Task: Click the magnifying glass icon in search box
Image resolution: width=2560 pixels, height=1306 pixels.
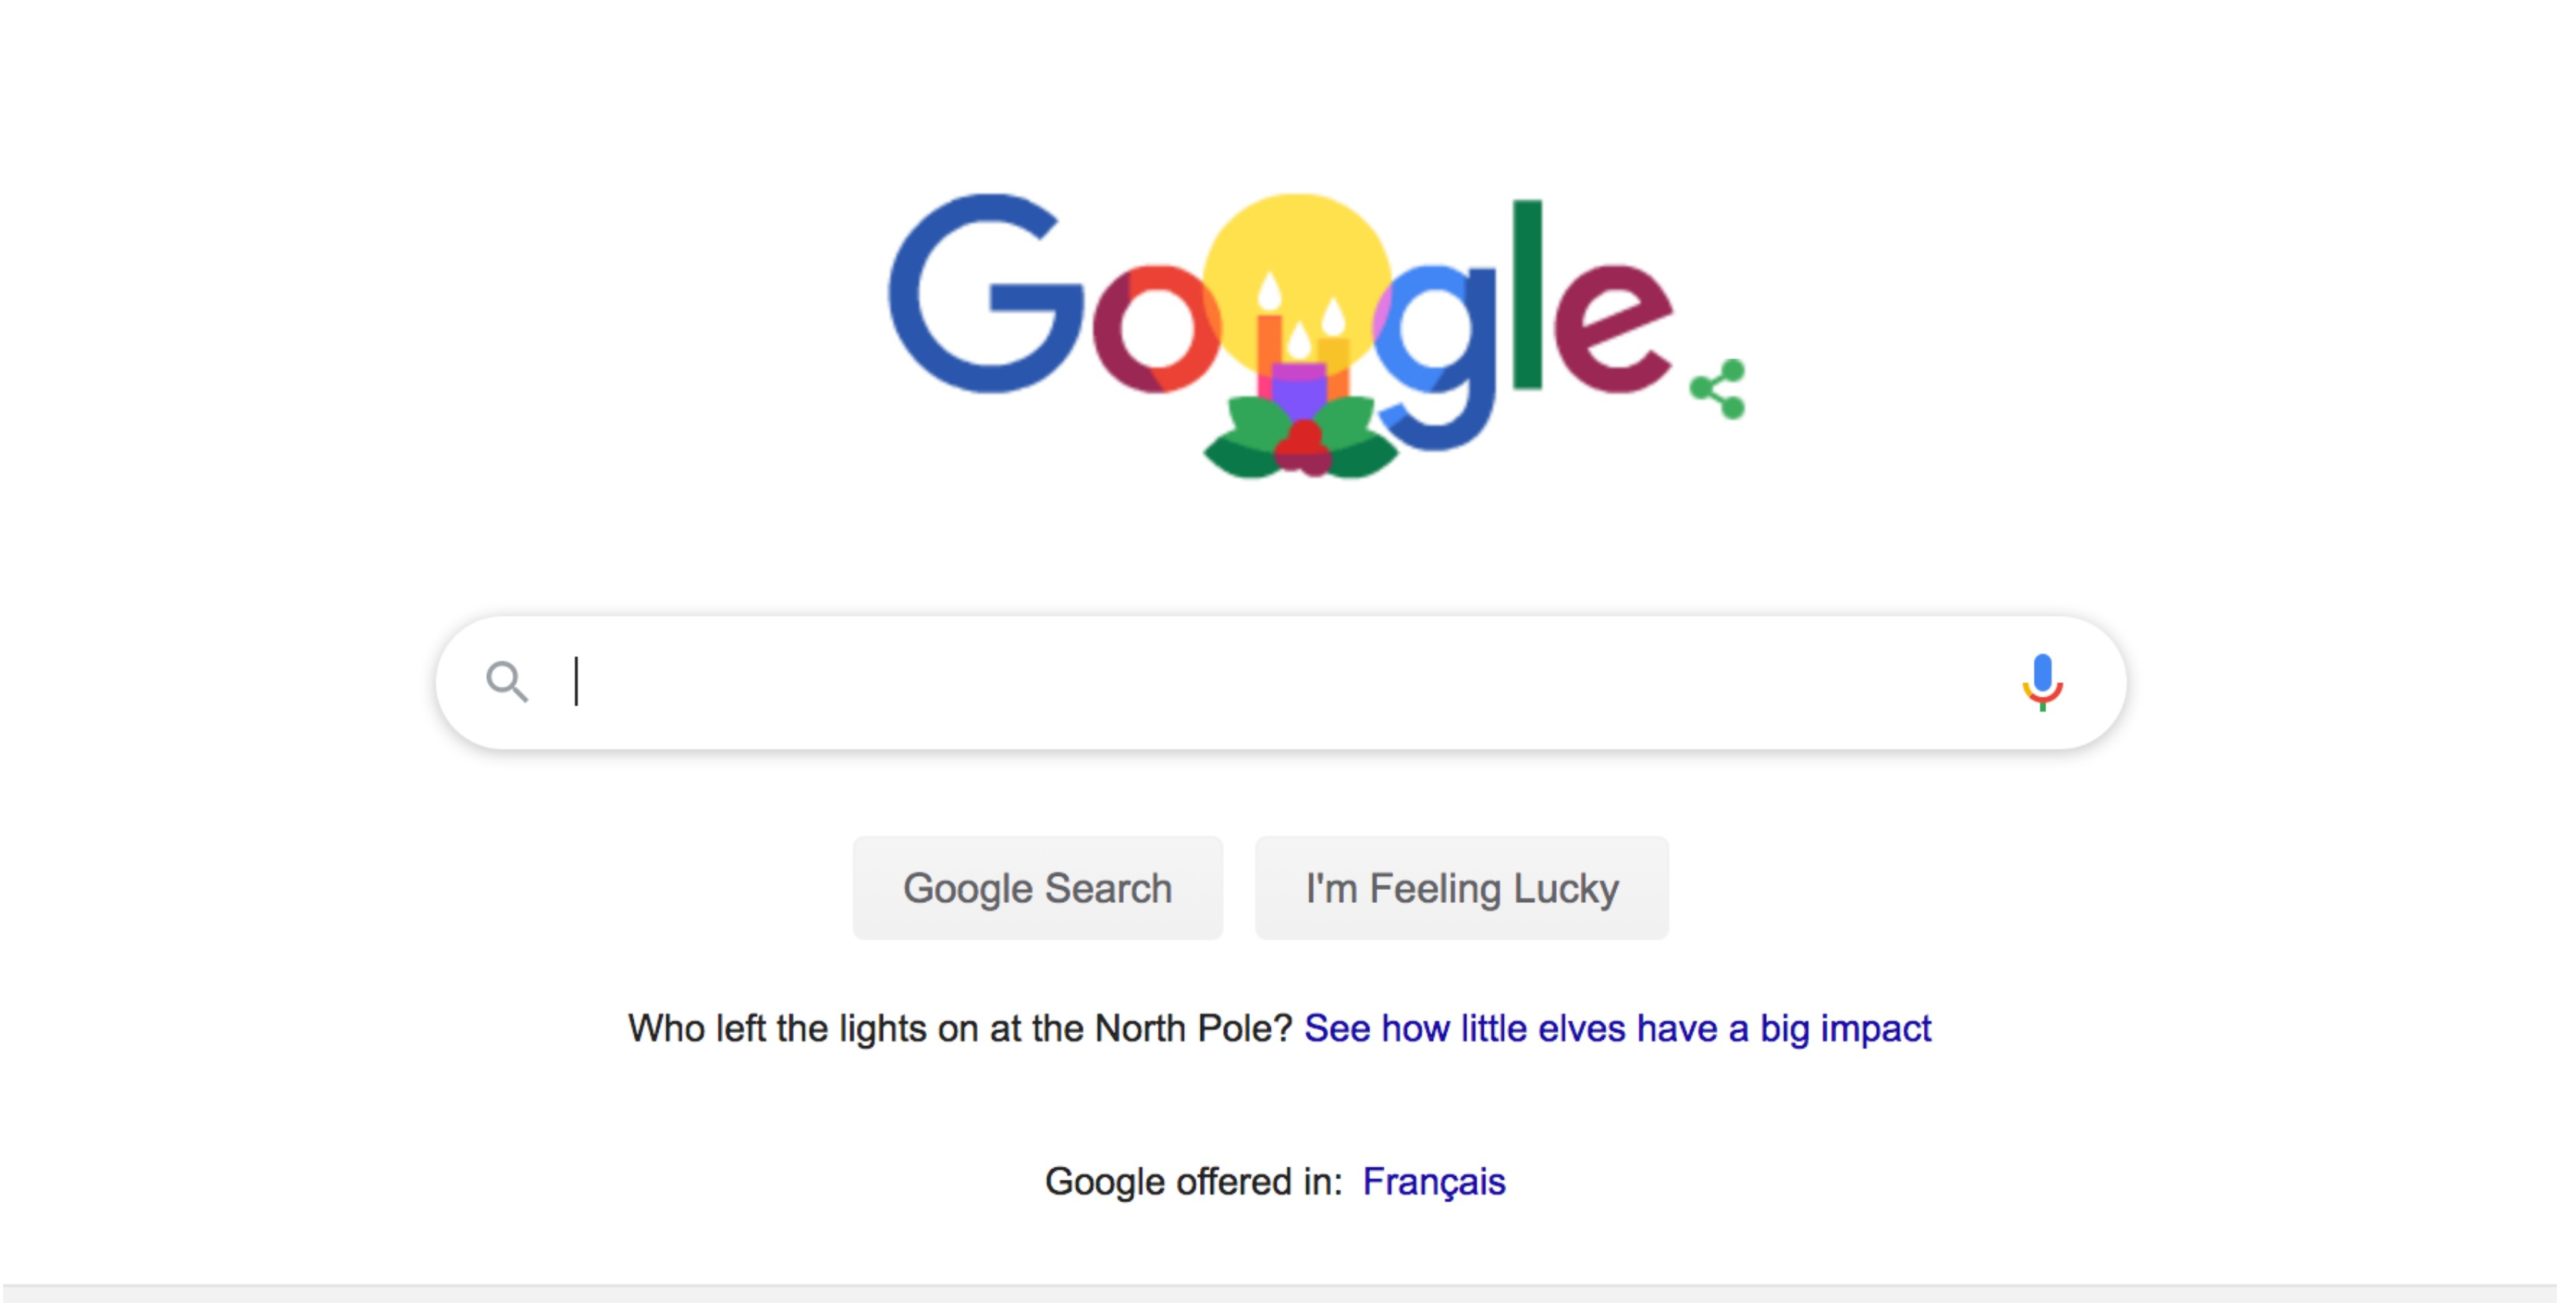Action: [506, 683]
